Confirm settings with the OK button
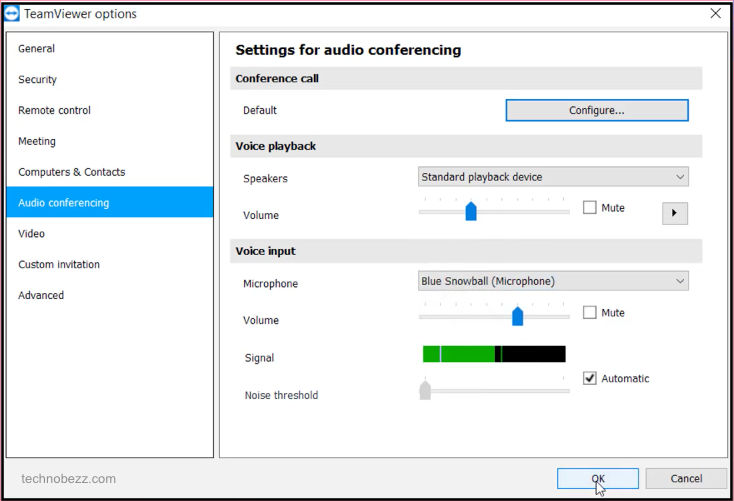 tap(598, 479)
